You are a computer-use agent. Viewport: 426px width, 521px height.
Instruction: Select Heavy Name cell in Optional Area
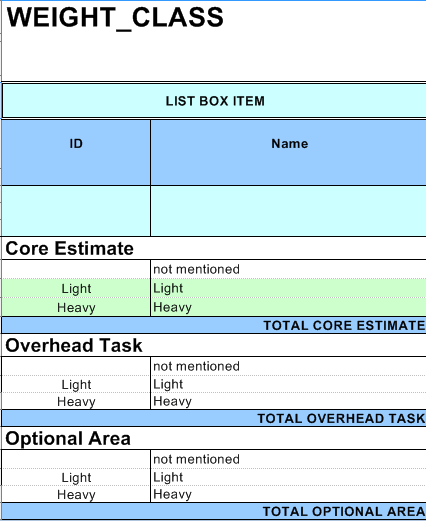[x=289, y=494]
